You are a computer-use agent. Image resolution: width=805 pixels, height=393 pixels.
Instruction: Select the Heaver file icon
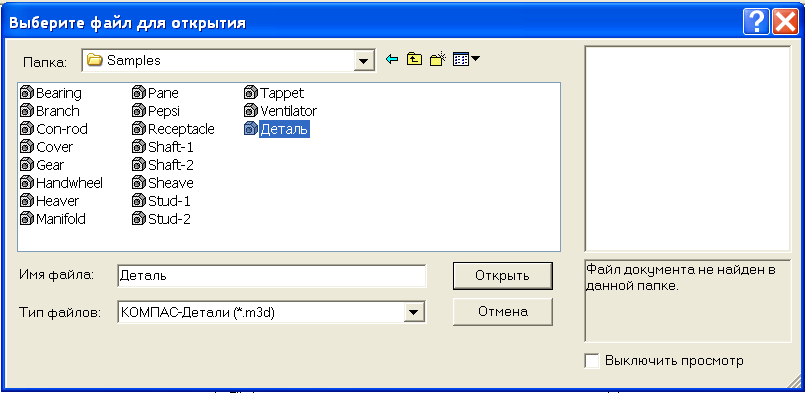tap(27, 201)
